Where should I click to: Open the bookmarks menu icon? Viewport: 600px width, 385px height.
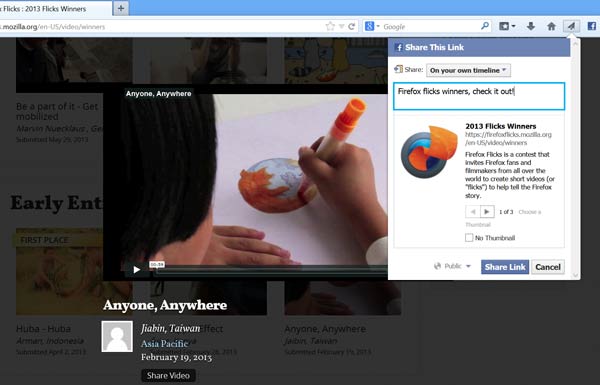(x=507, y=26)
